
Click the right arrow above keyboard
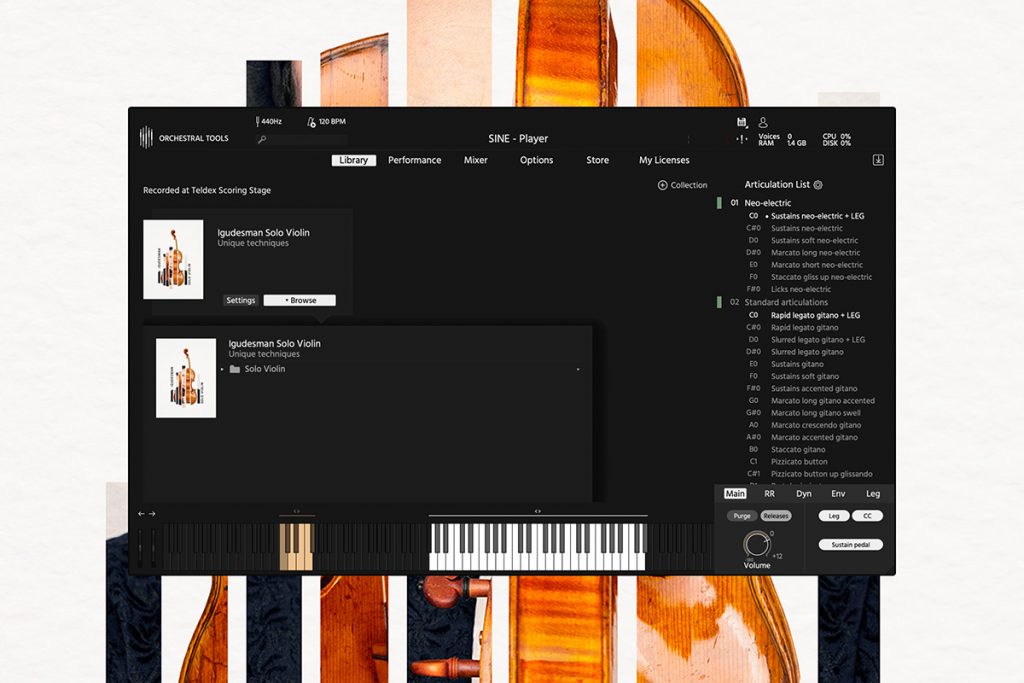(x=152, y=514)
